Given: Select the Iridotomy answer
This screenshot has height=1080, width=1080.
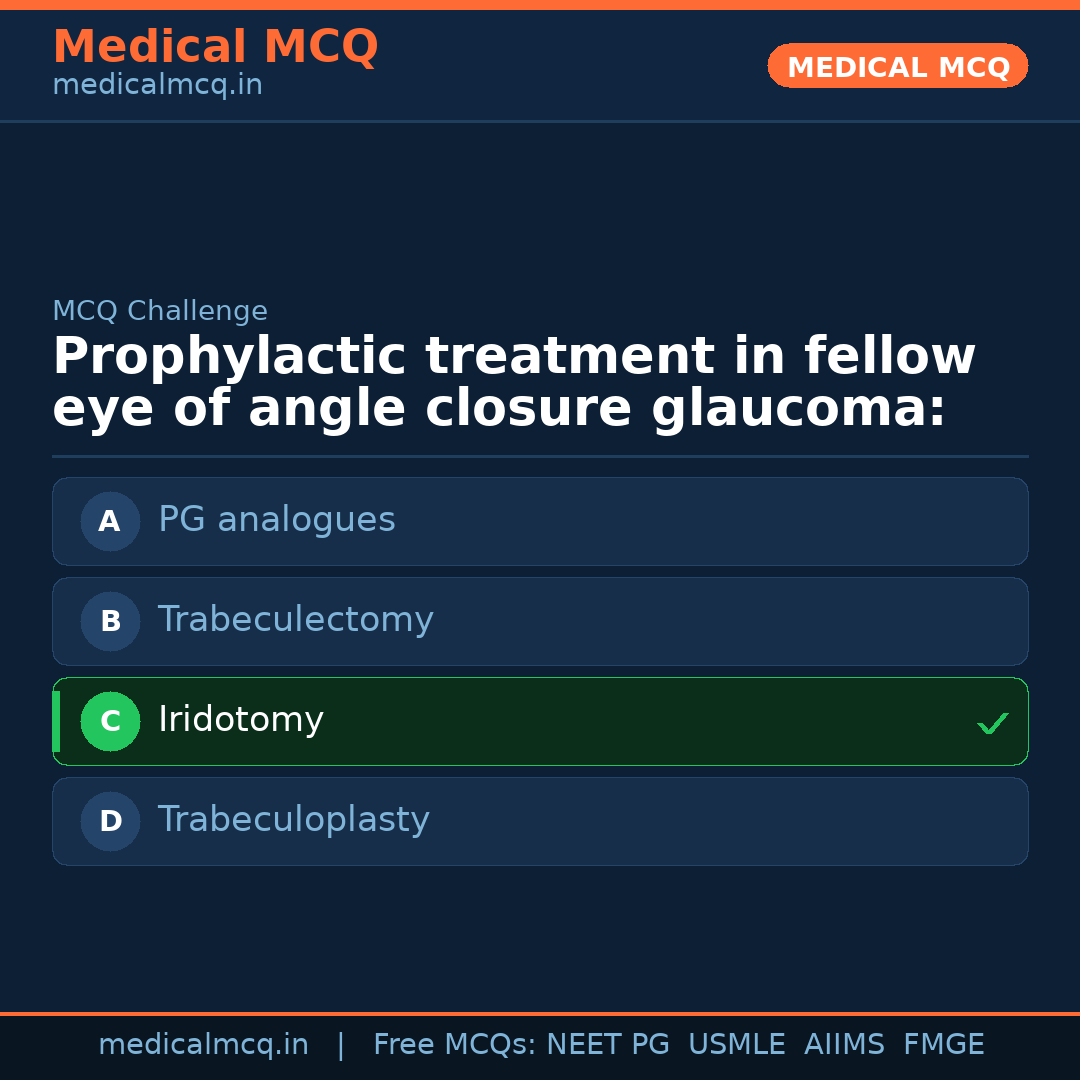Looking at the screenshot, I should tap(241, 720).
